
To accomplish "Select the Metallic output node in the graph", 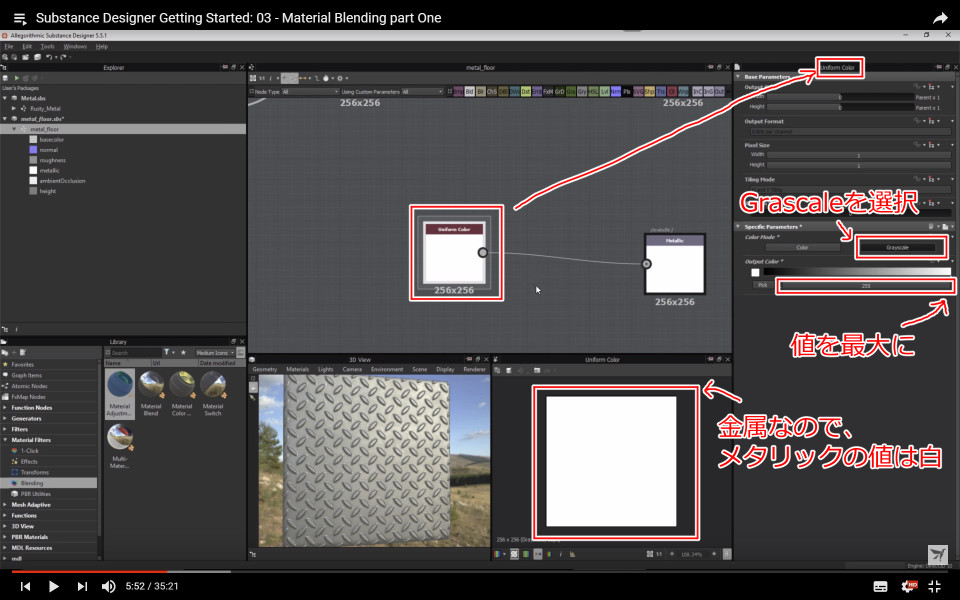I will pyautogui.click(x=675, y=264).
